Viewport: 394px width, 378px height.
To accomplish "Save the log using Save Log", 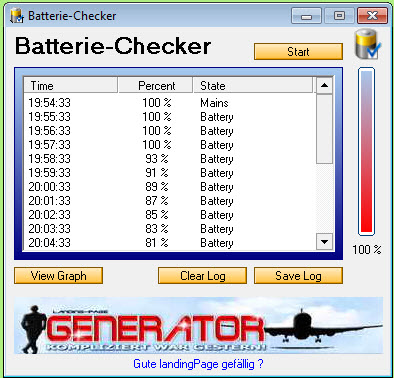I will pos(298,276).
